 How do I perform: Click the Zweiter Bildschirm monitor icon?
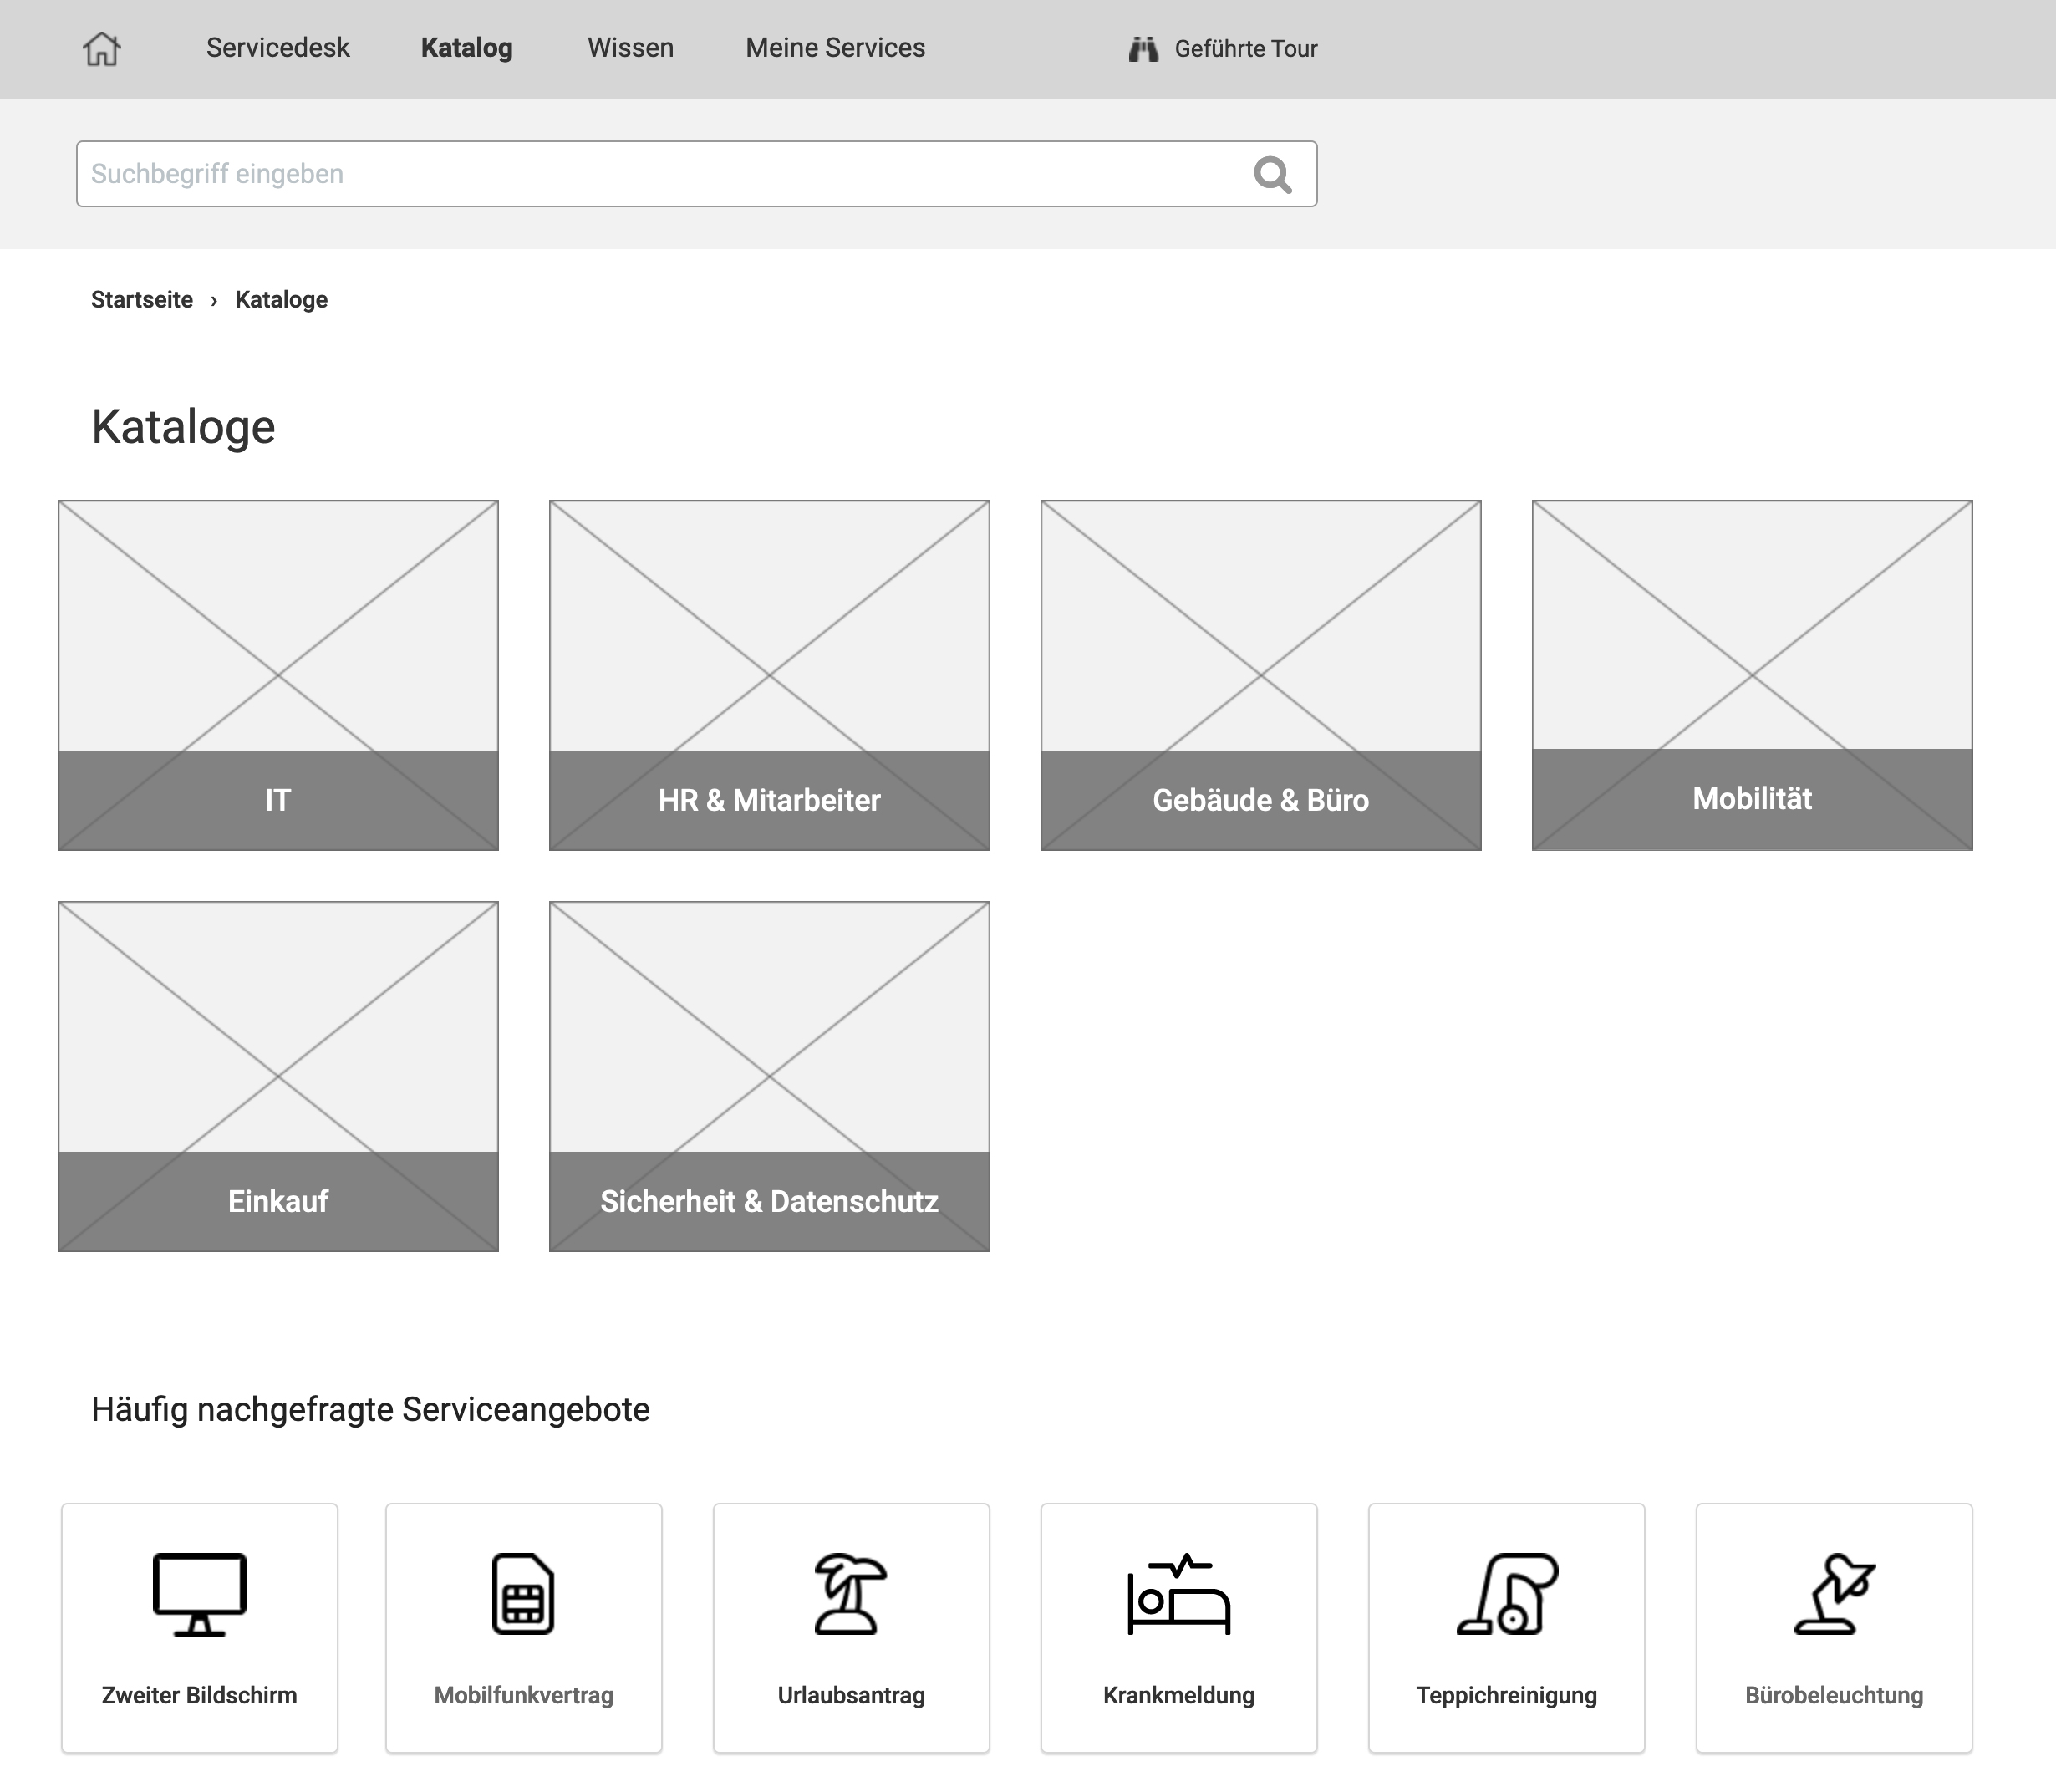click(x=197, y=1591)
